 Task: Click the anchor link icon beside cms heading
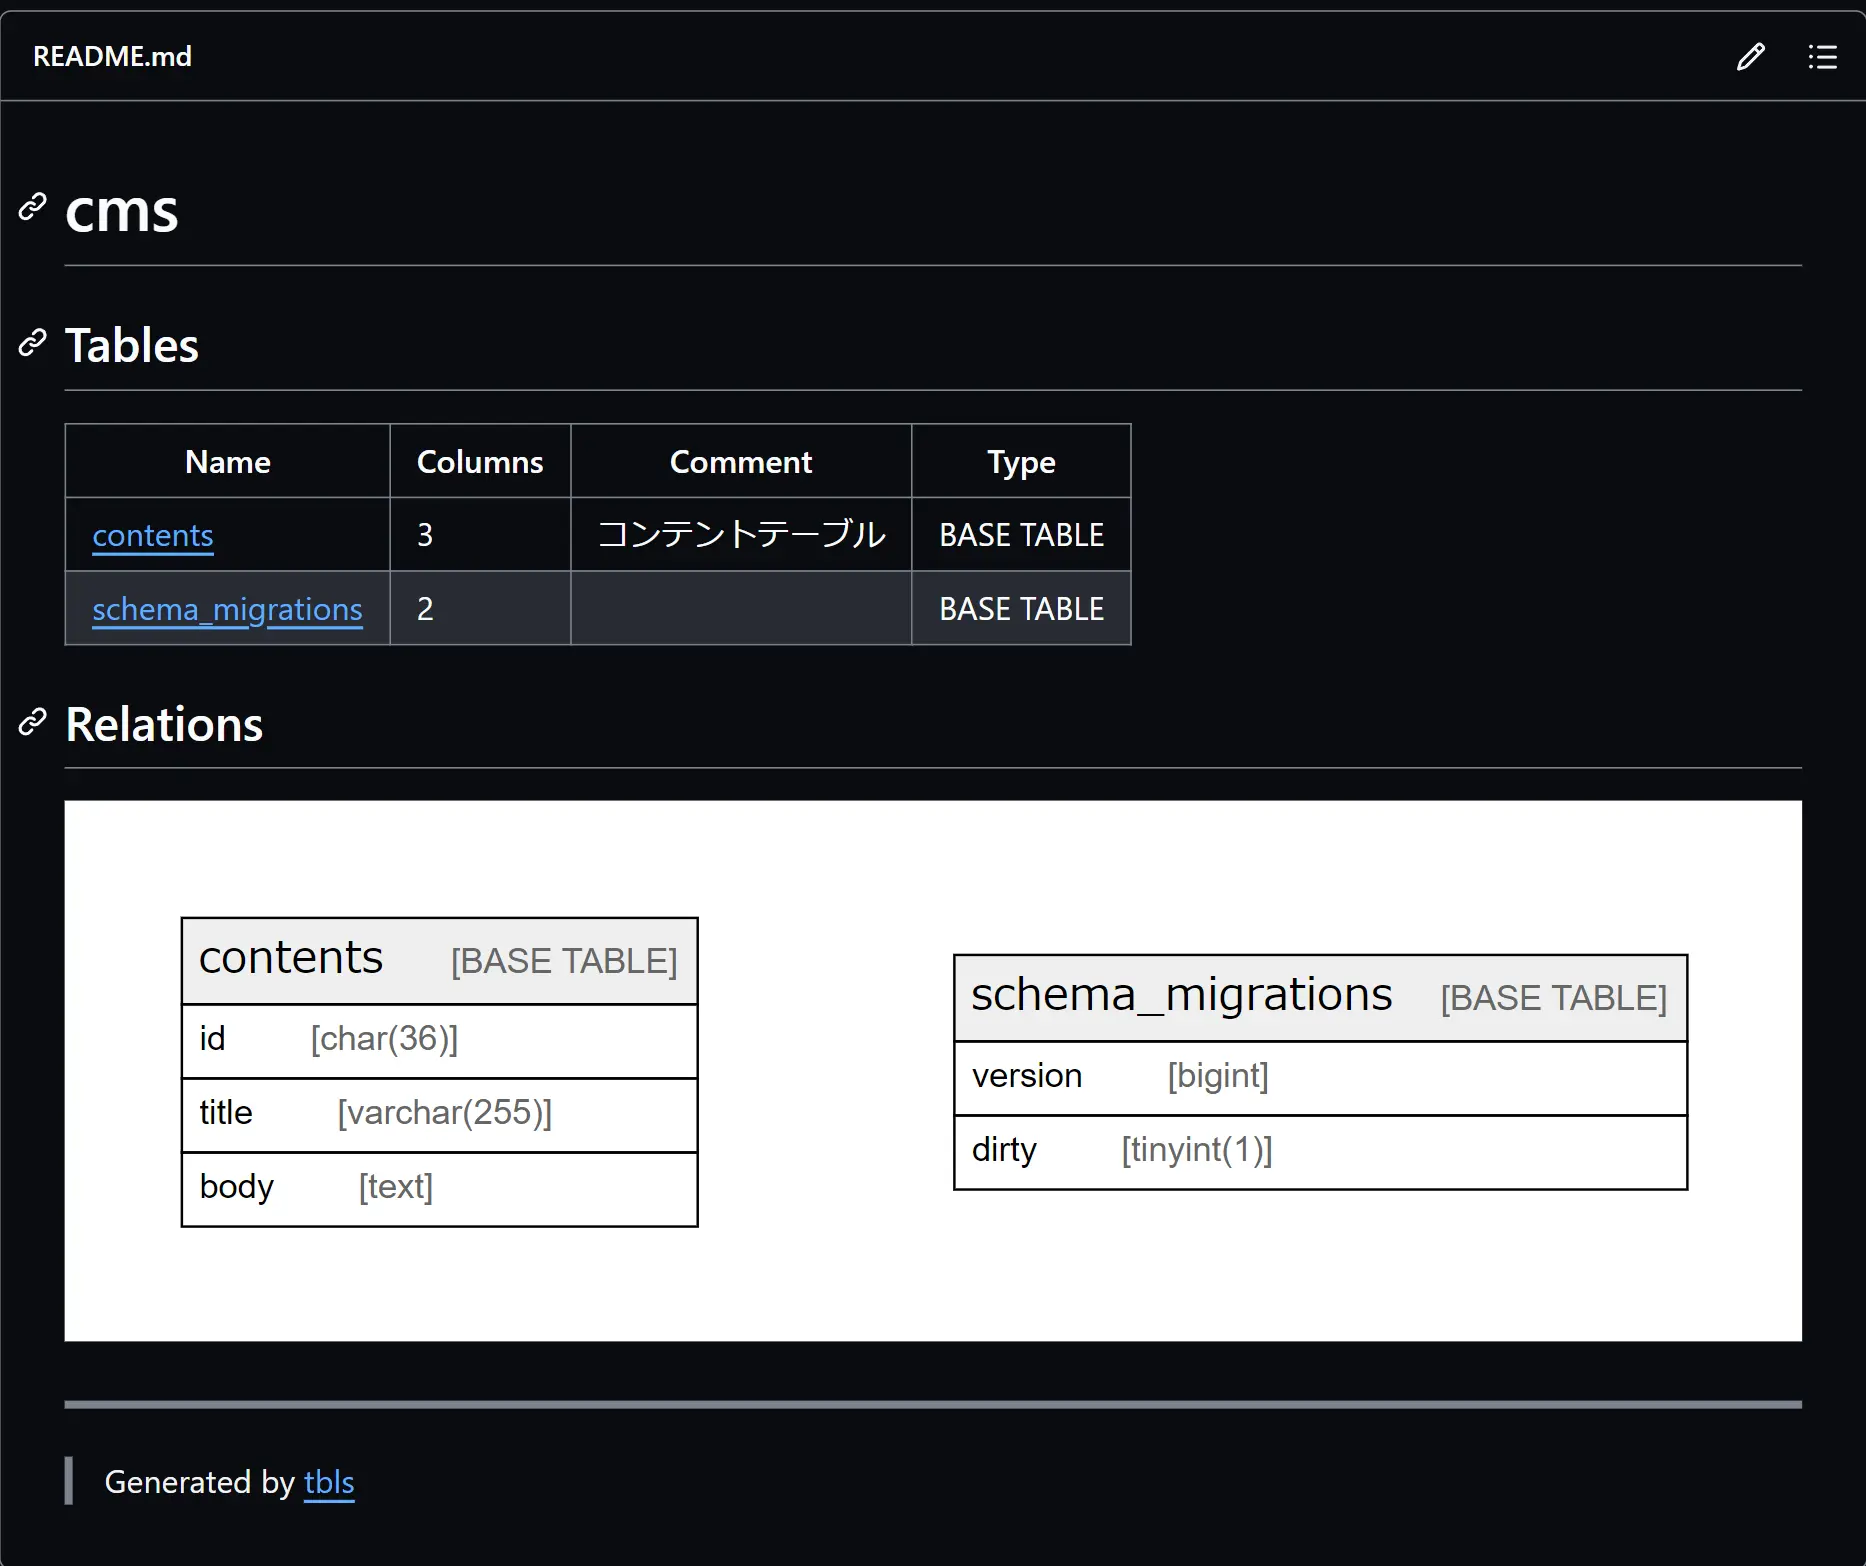tap(33, 207)
